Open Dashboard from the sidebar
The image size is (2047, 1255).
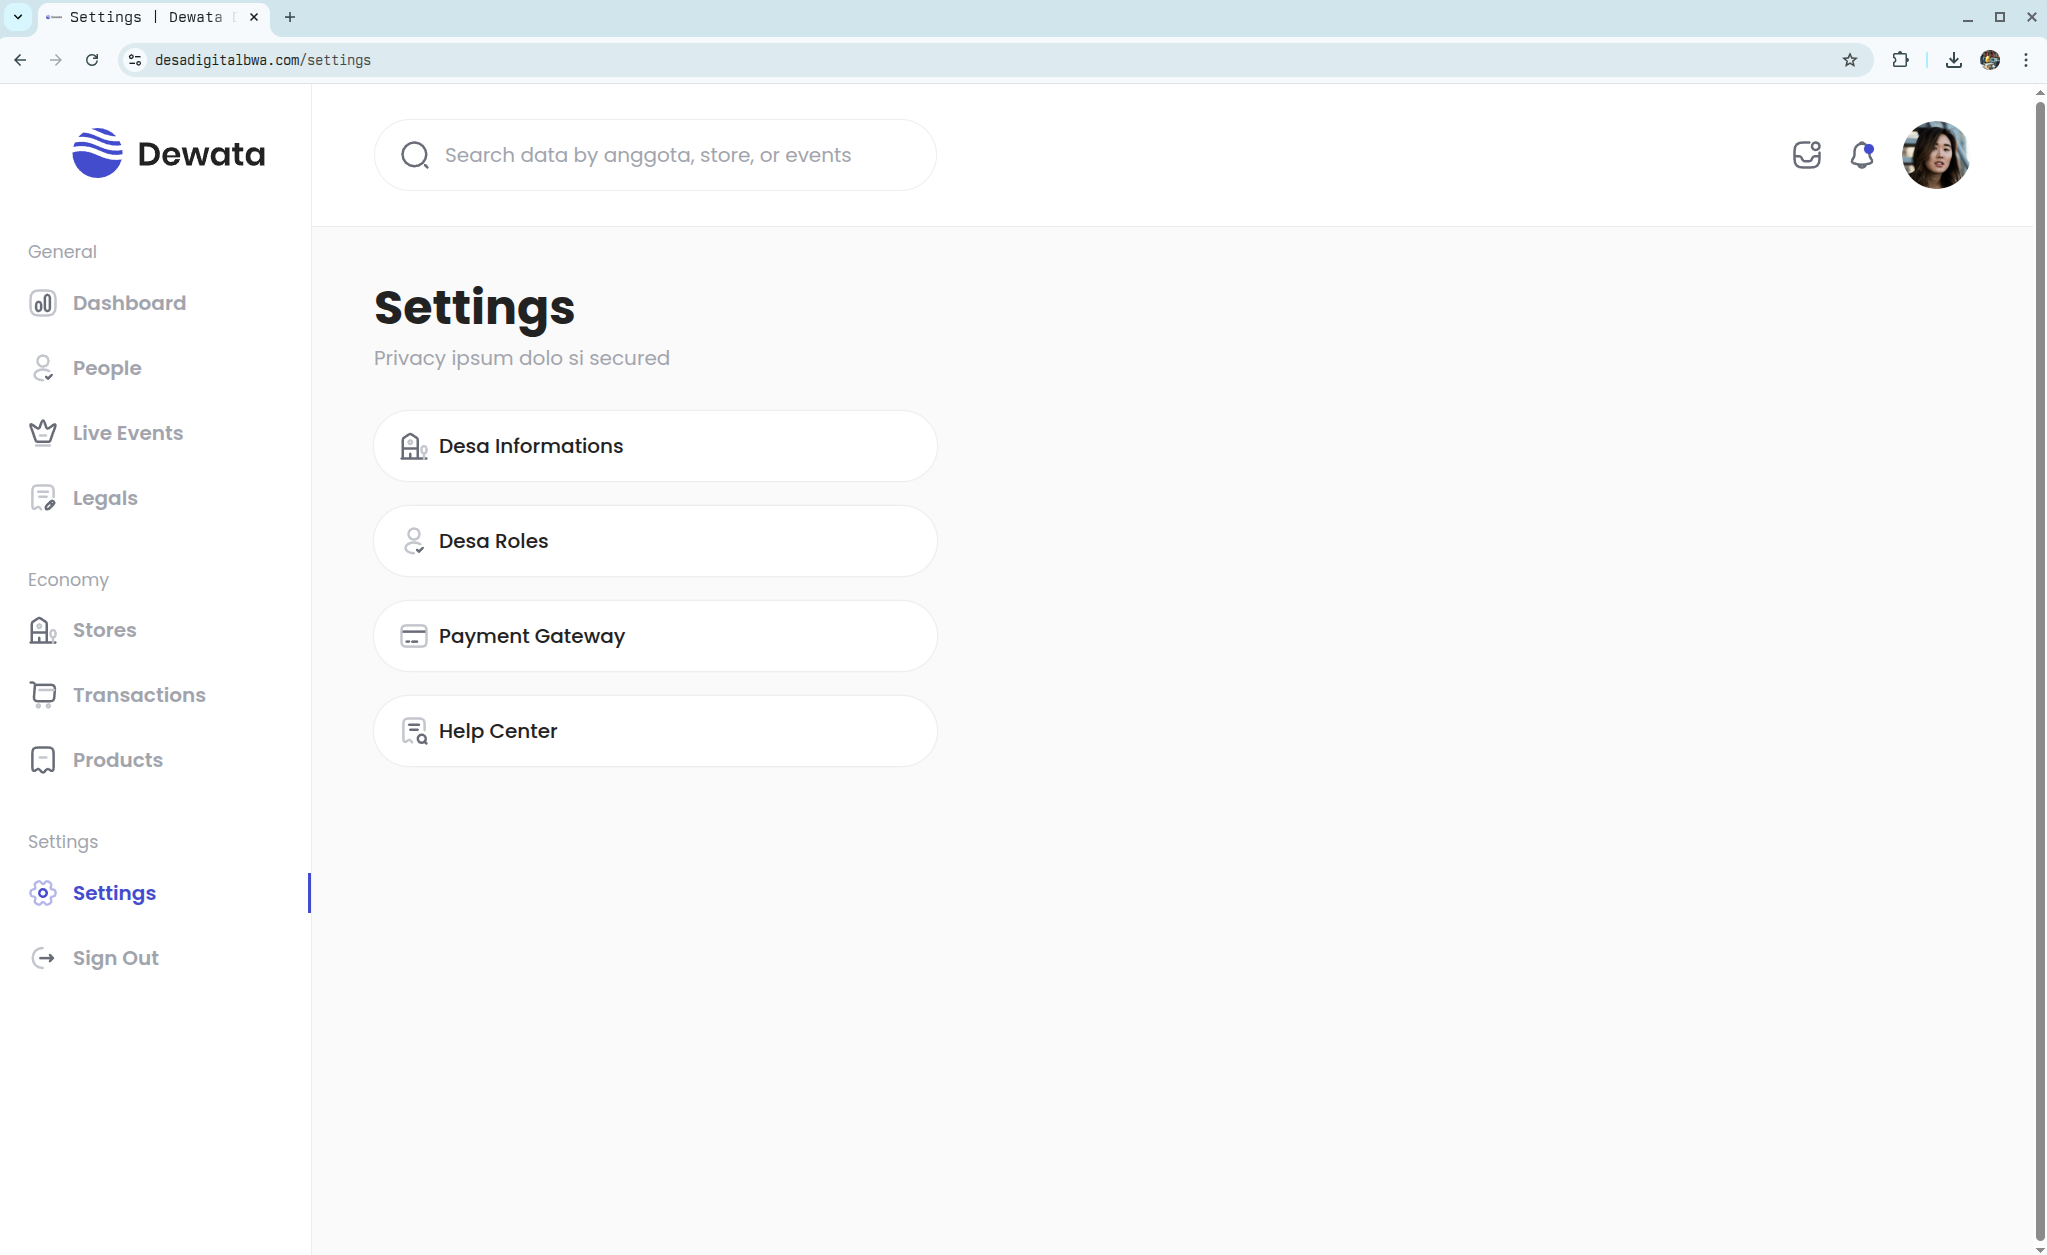click(x=129, y=303)
